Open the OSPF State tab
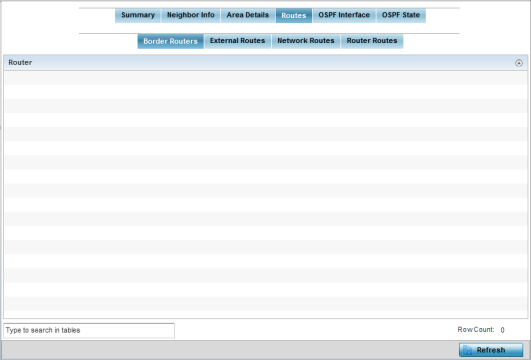Viewport: 531px width, 360px height. coord(401,16)
